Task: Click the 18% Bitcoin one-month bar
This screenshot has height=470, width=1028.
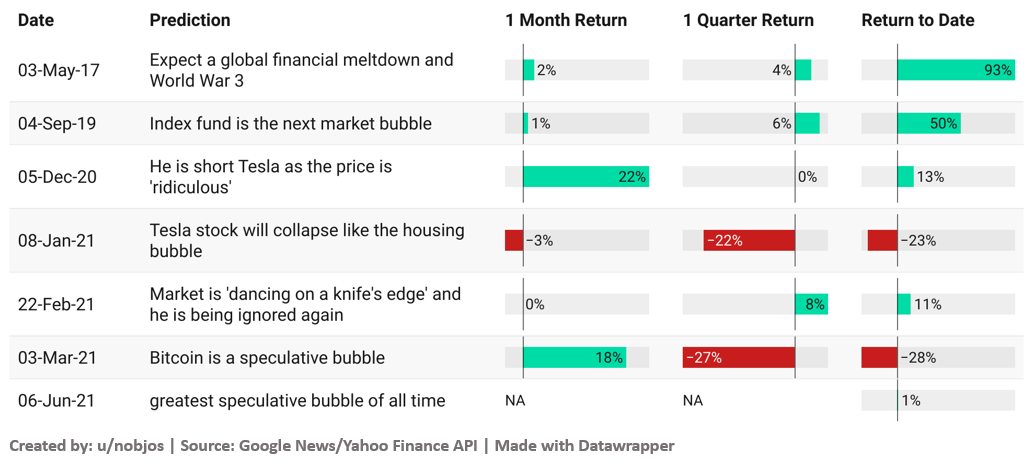Action: point(574,357)
